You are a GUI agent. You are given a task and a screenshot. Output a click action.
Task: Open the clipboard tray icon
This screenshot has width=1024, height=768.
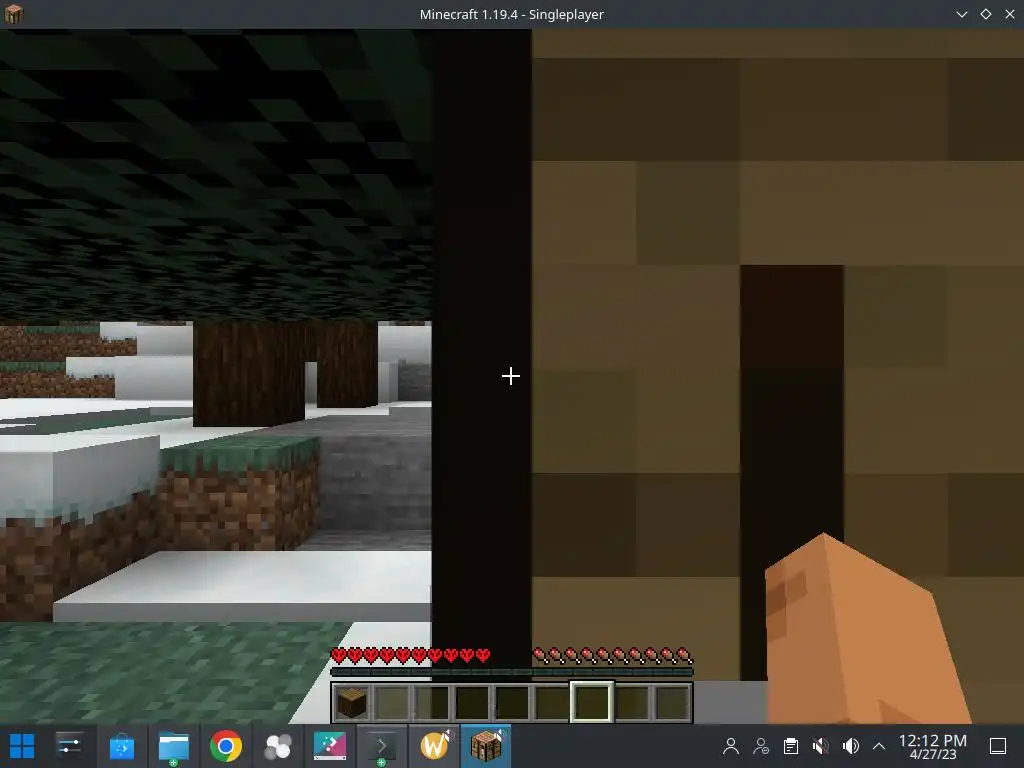(791, 746)
